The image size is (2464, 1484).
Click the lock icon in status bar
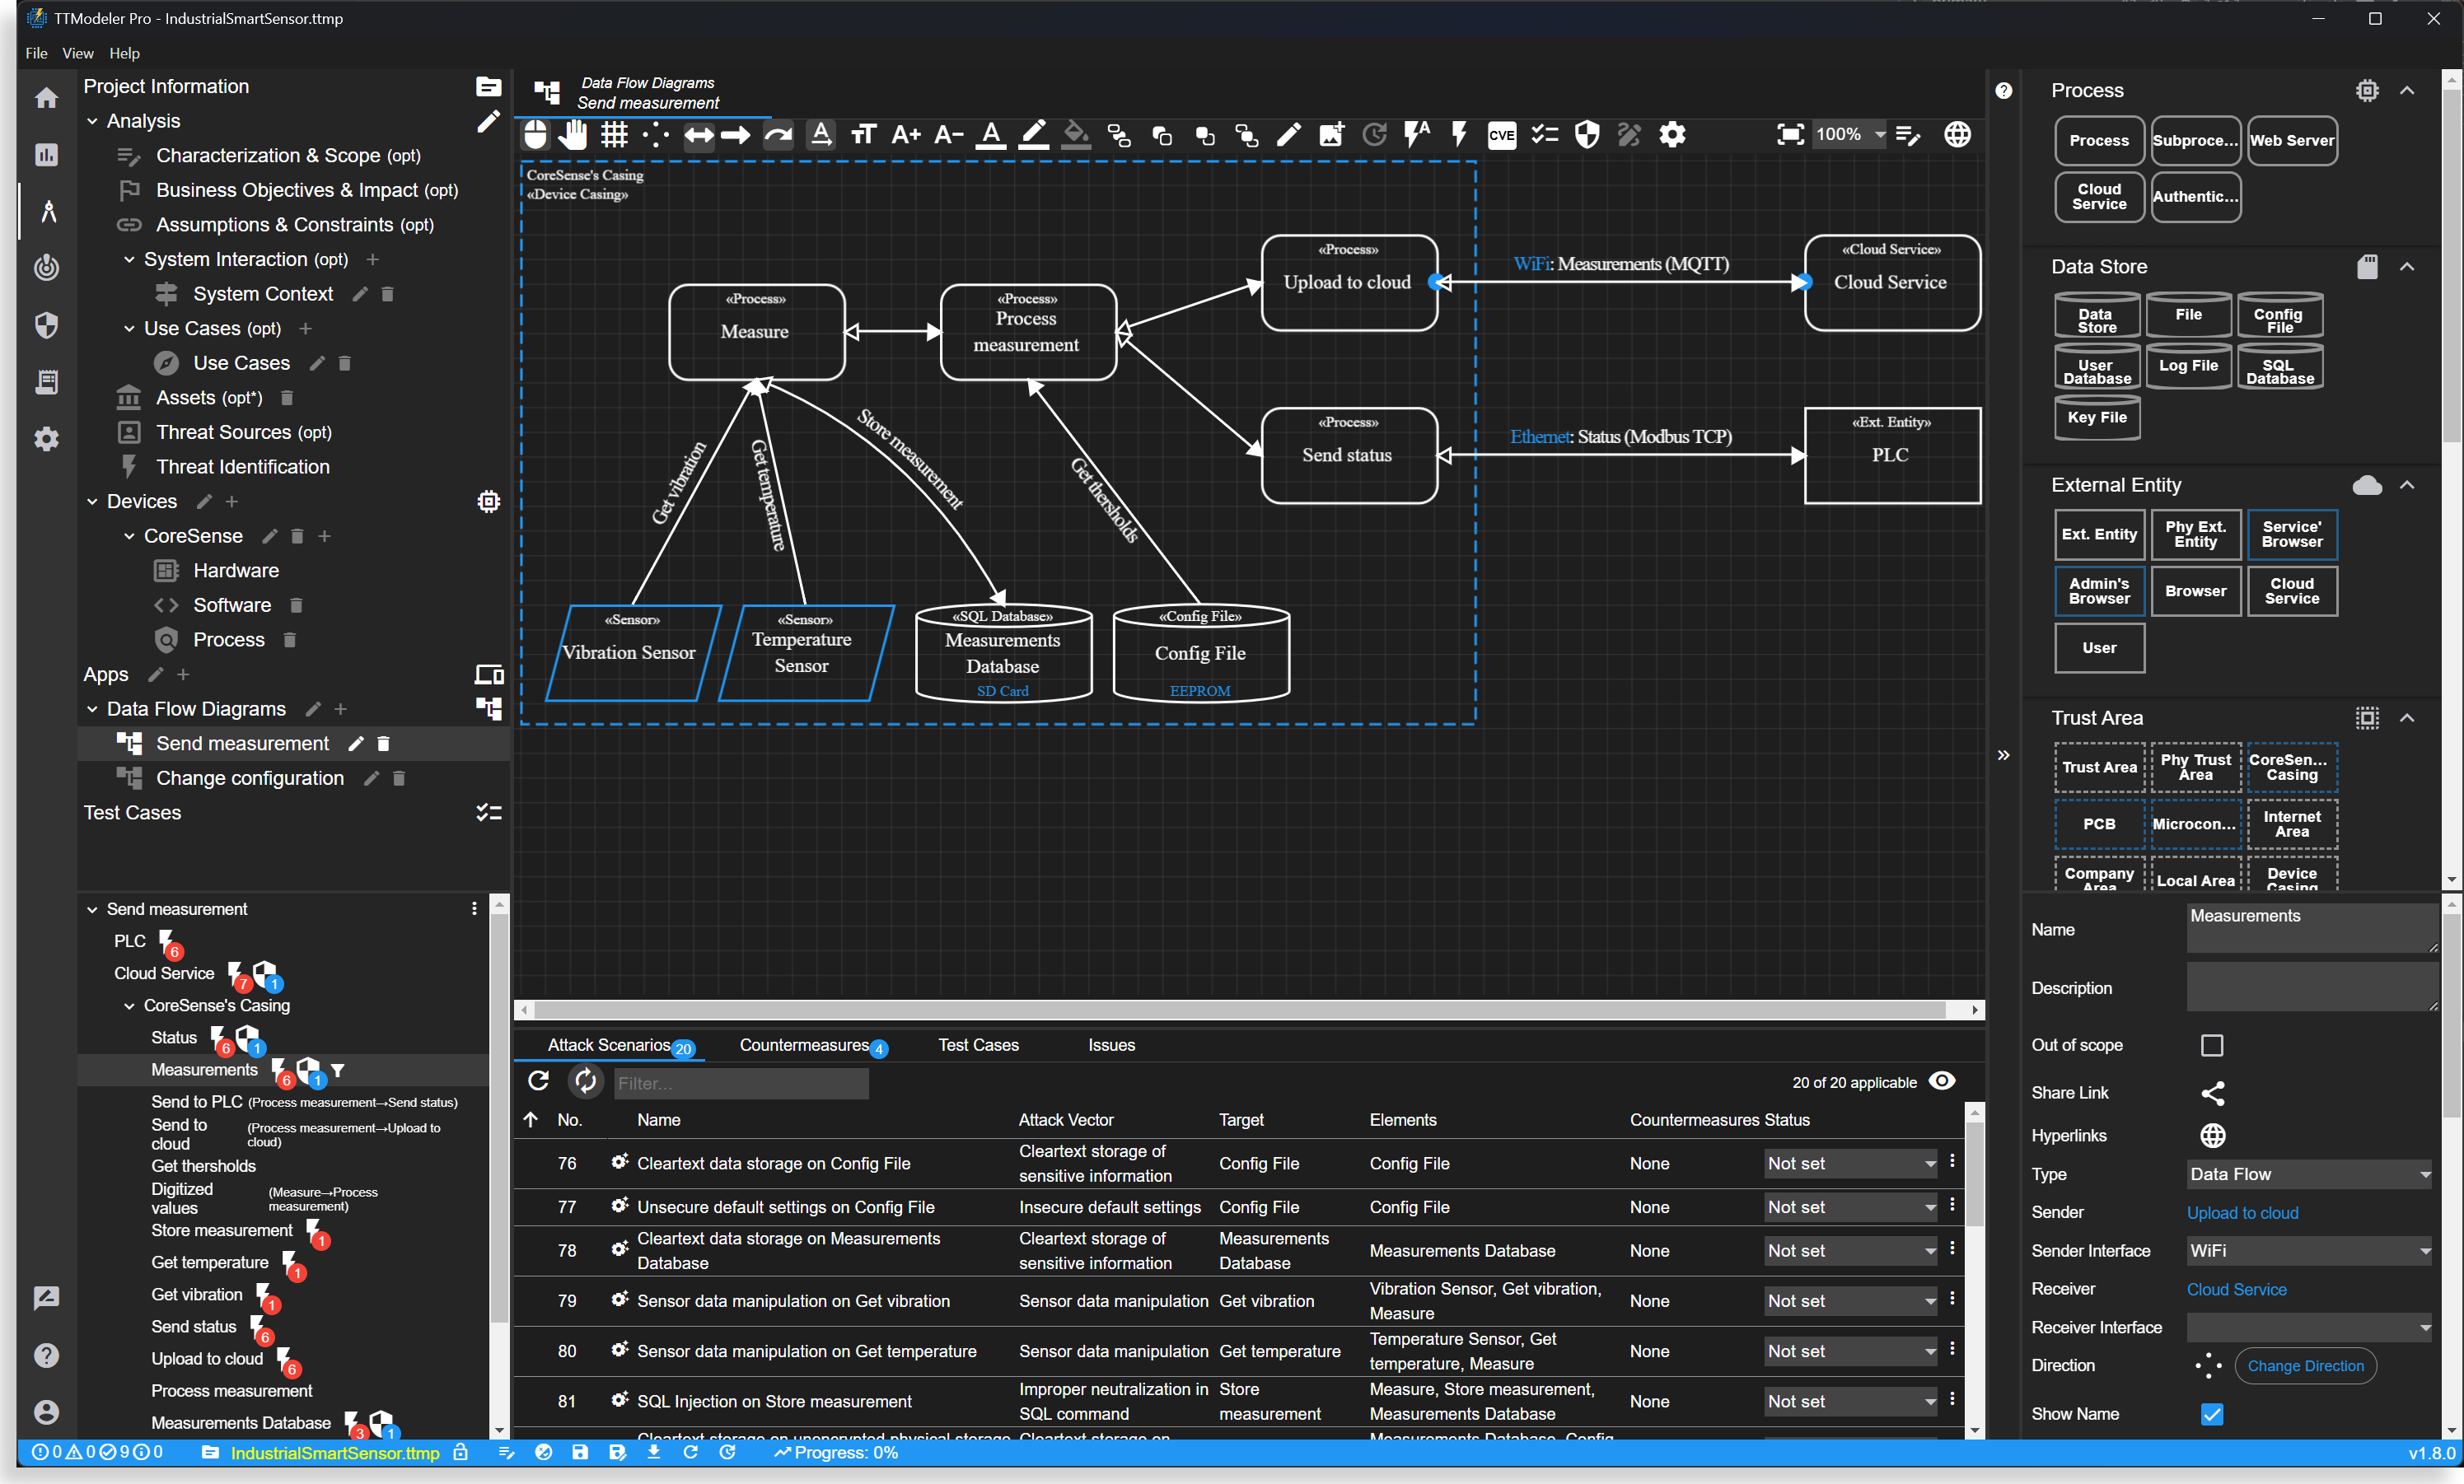click(461, 1453)
